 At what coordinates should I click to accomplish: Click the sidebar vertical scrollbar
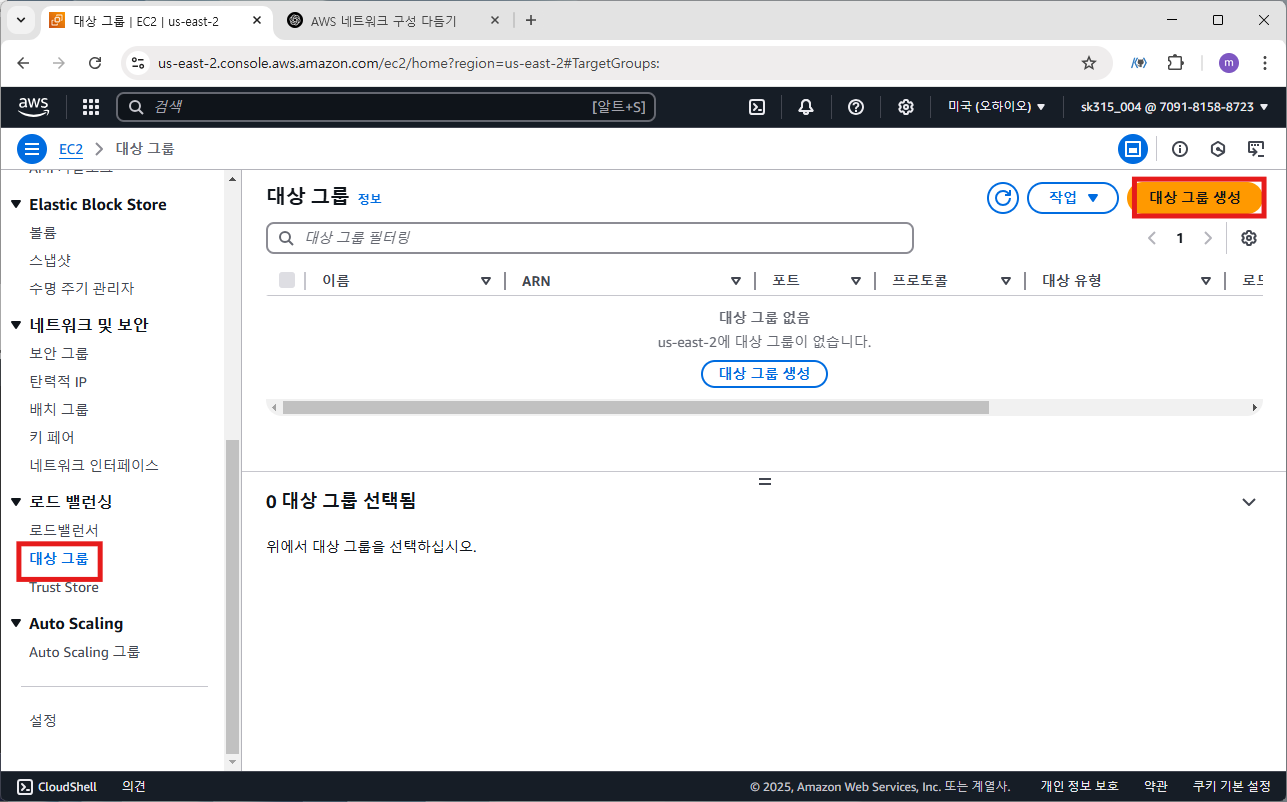(232, 595)
